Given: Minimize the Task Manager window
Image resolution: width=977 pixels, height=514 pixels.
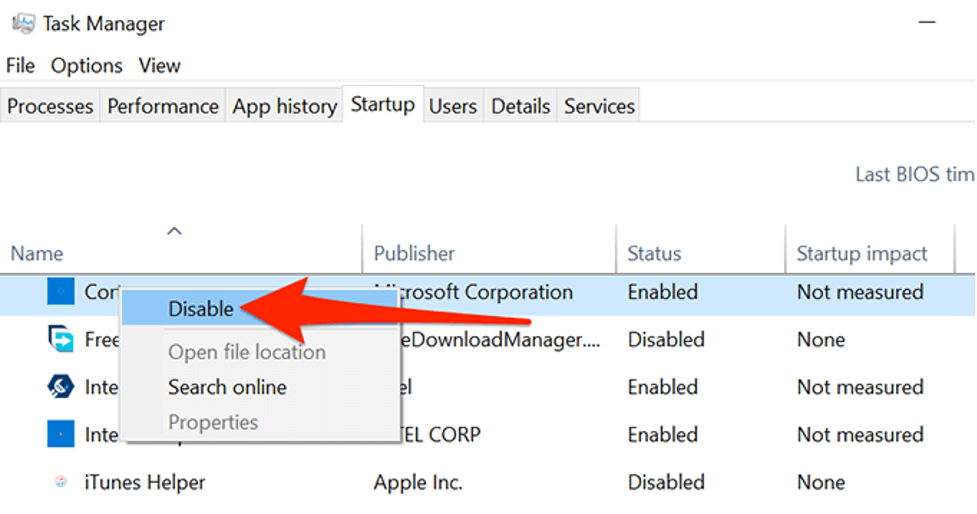Looking at the screenshot, I should 927,22.
